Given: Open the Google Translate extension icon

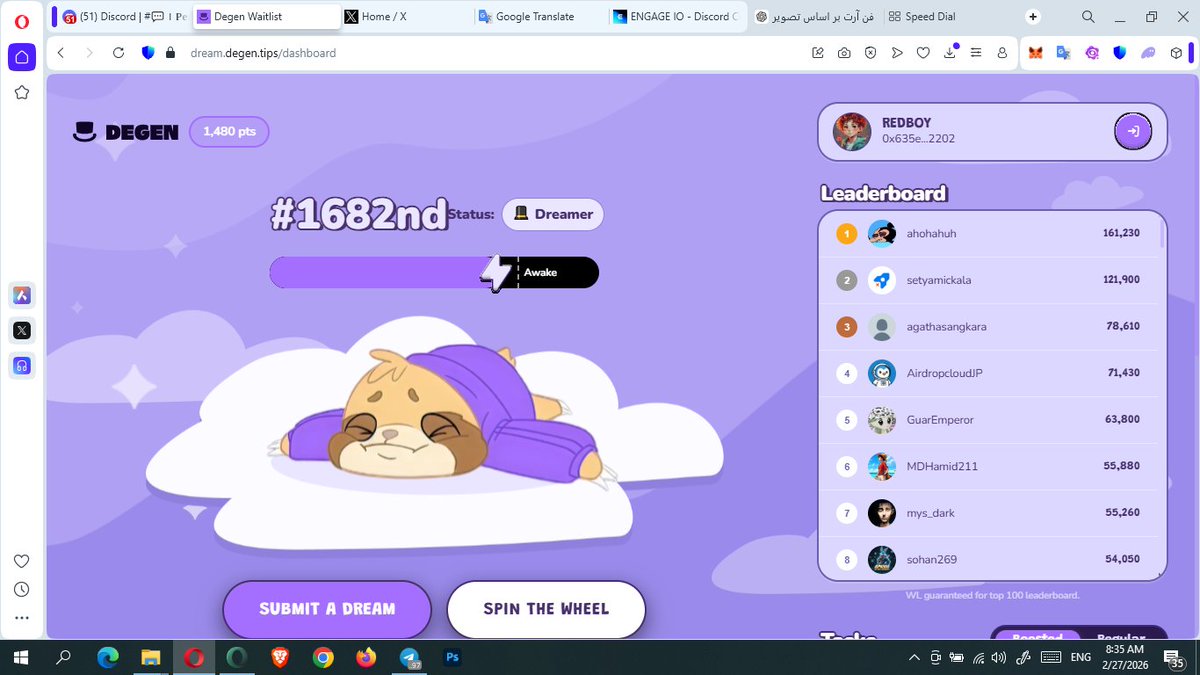Looking at the screenshot, I should [x=1064, y=53].
